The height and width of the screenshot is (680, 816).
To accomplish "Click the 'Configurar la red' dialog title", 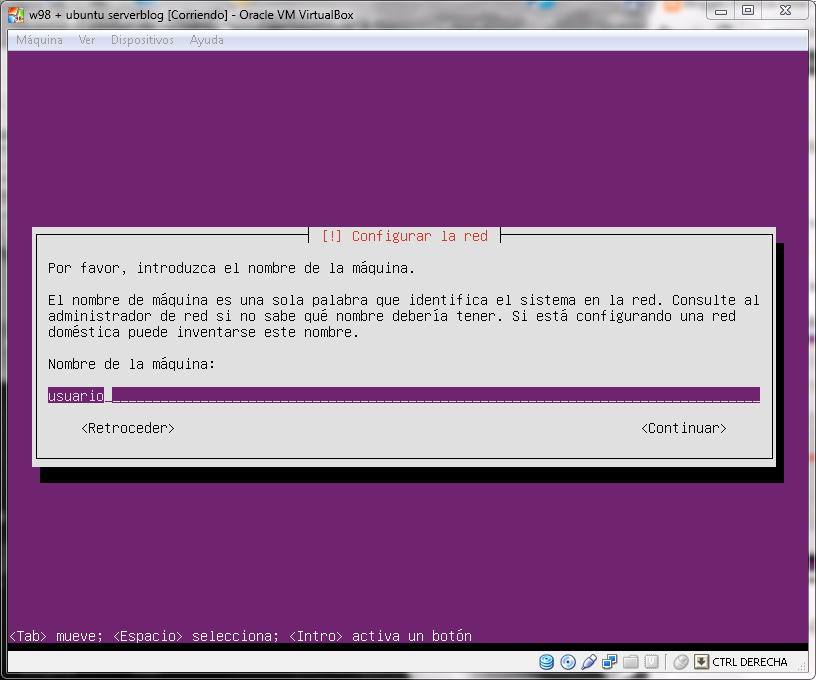I will coord(404,236).
